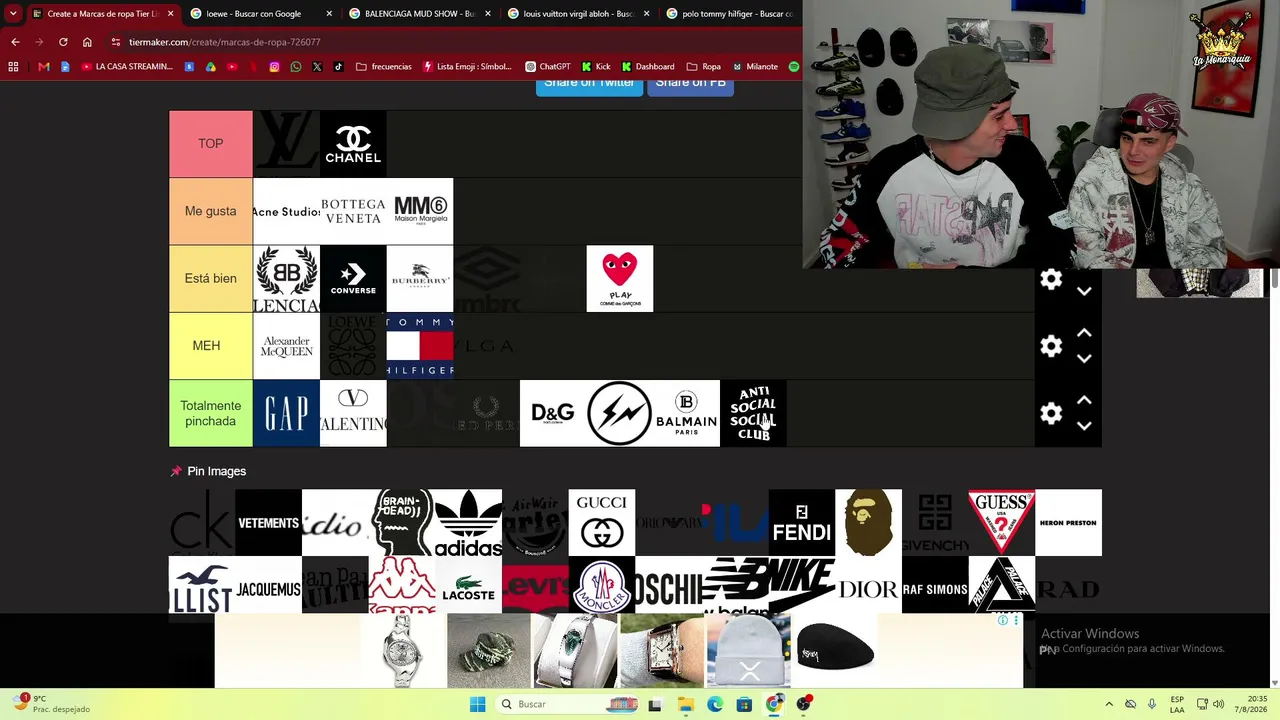
Task: Open the Windows Start menu
Action: [x=477, y=704]
